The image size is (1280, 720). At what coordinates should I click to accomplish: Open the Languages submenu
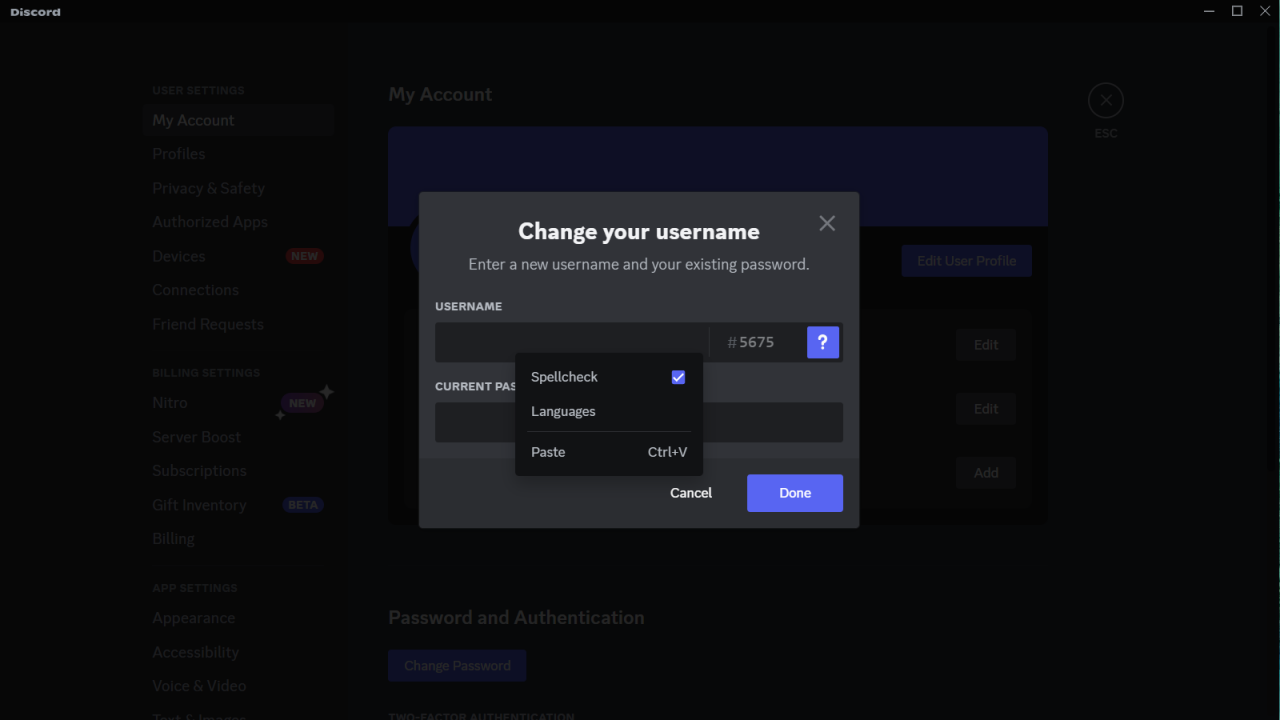(563, 411)
